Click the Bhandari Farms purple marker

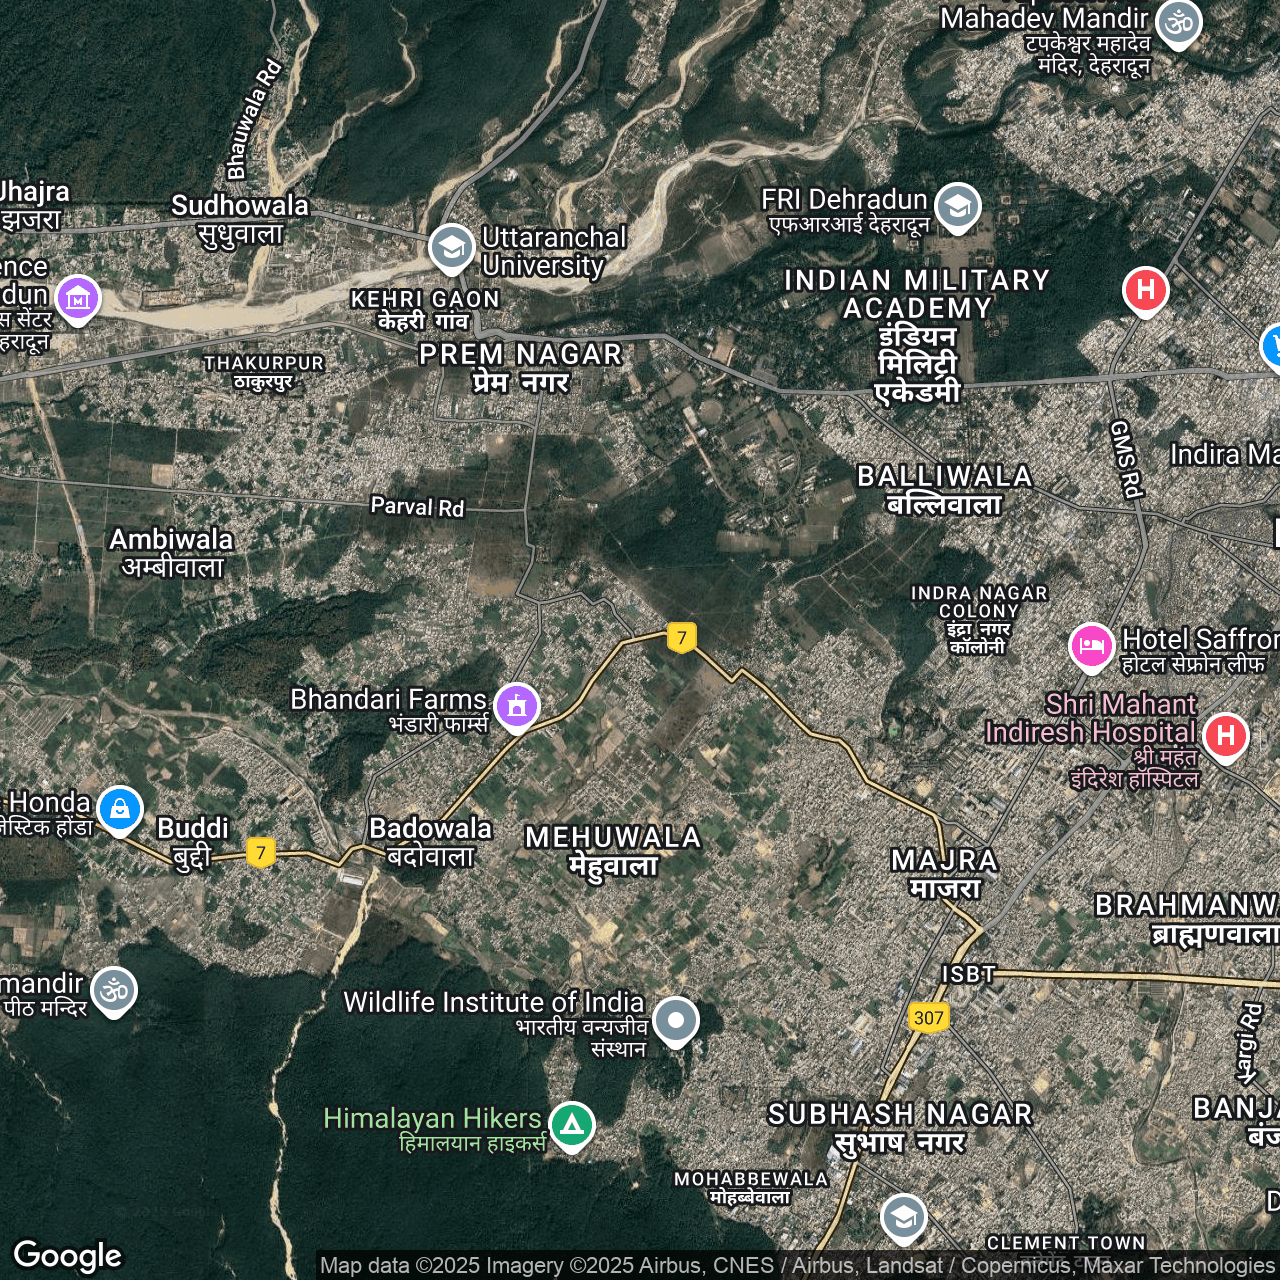(516, 706)
